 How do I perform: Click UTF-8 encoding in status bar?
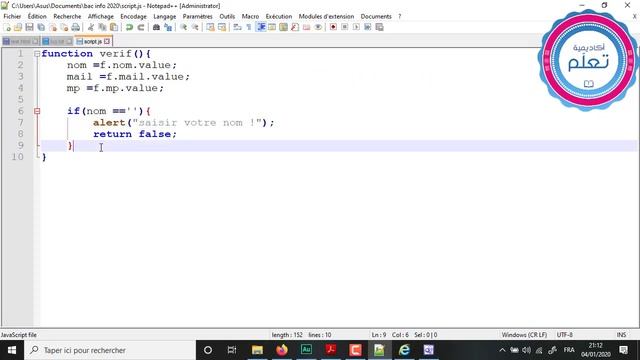pyautogui.click(x=565, y=335)
